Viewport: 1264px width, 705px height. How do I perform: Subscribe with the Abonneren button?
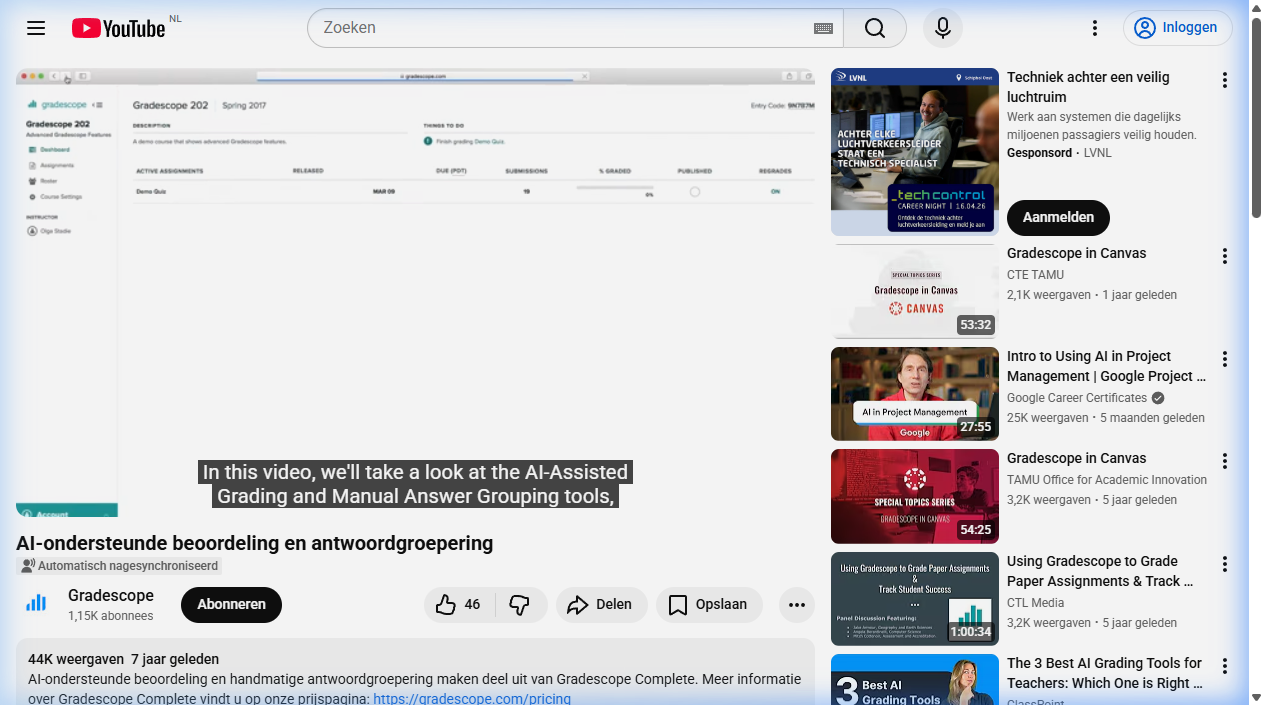(231, 605)
